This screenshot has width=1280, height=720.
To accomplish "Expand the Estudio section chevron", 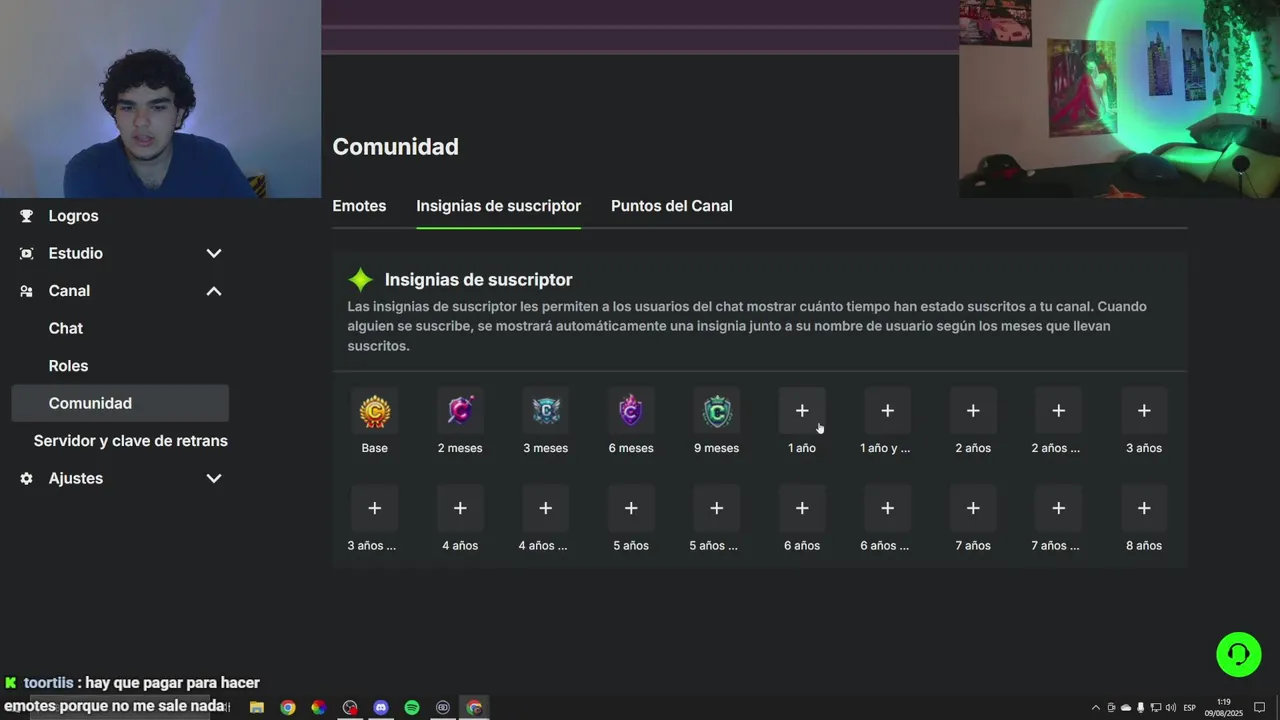I will 214,254.
